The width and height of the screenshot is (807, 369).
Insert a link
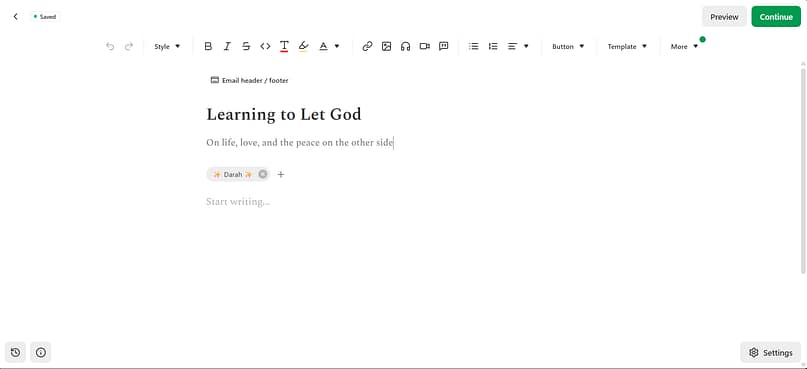coord(367,46)
